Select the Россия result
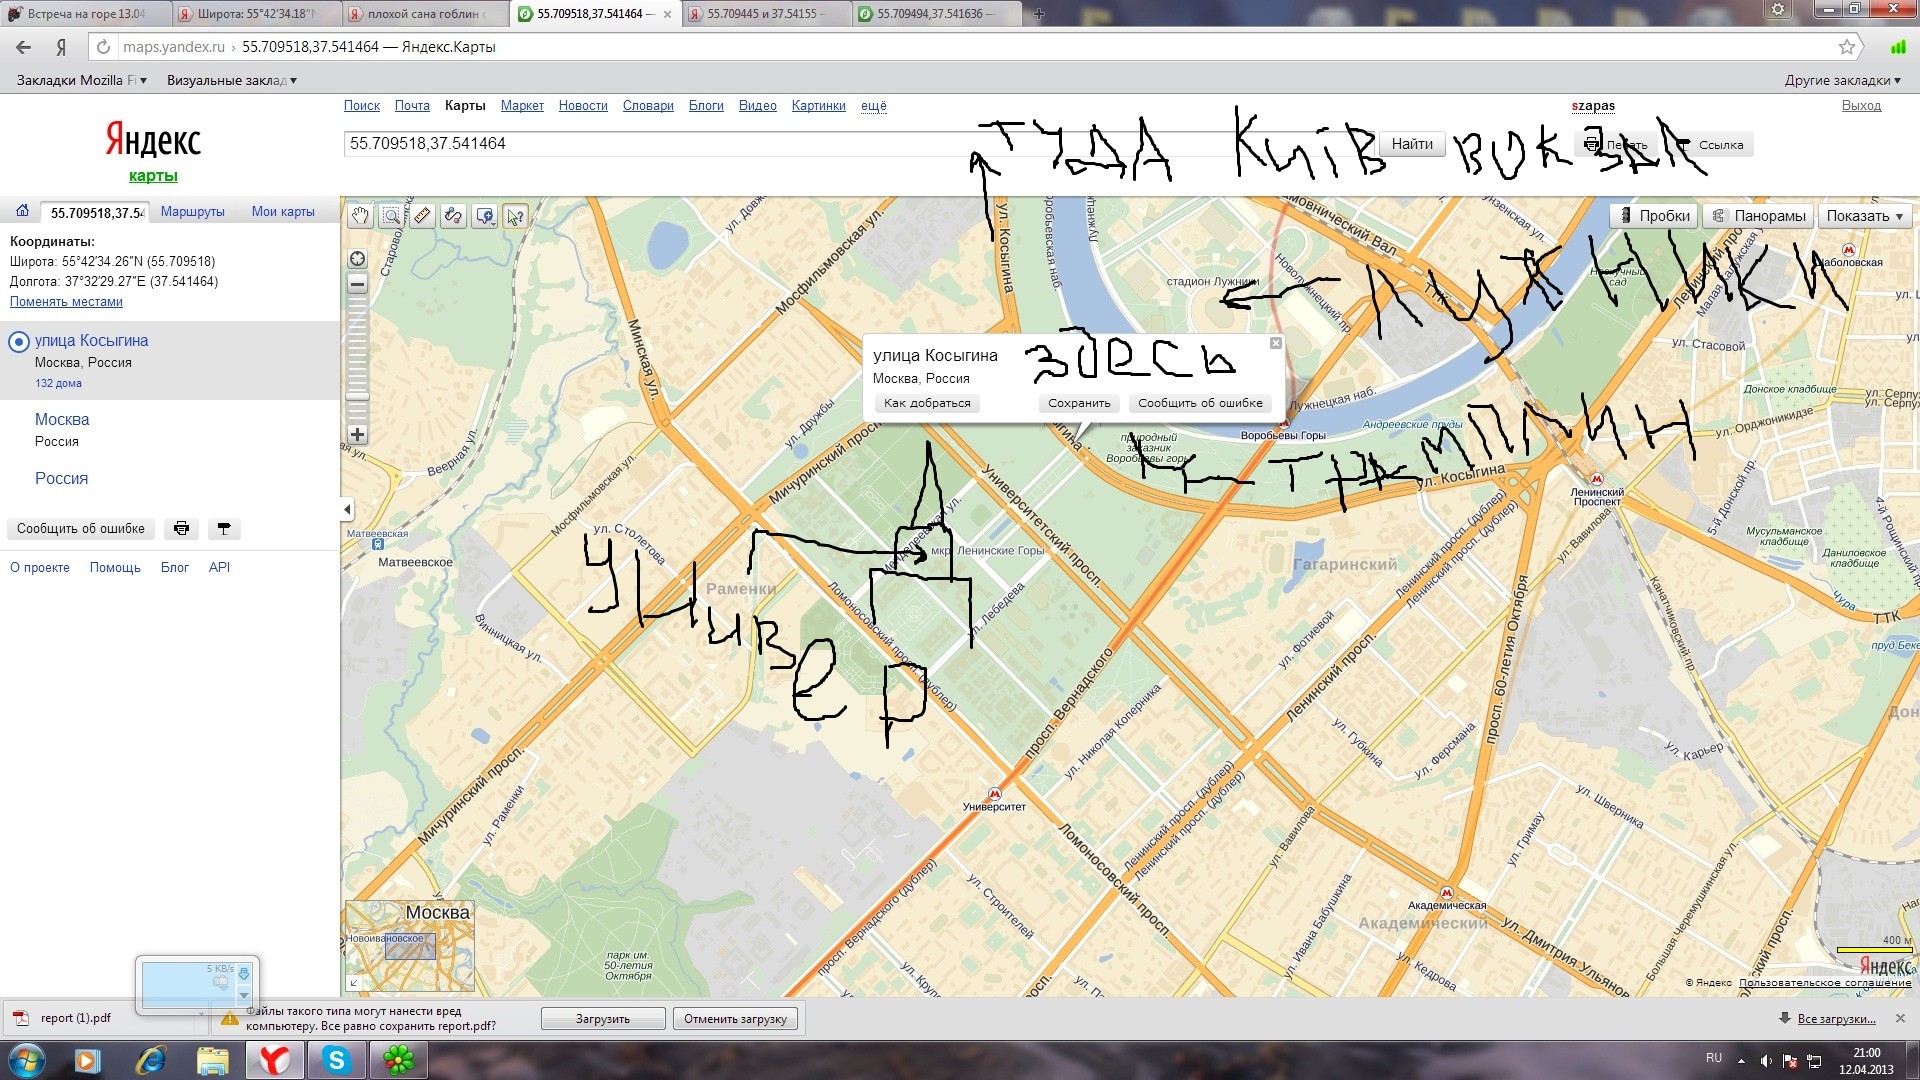This screenshot has height=1080, width=1920. 61,479
